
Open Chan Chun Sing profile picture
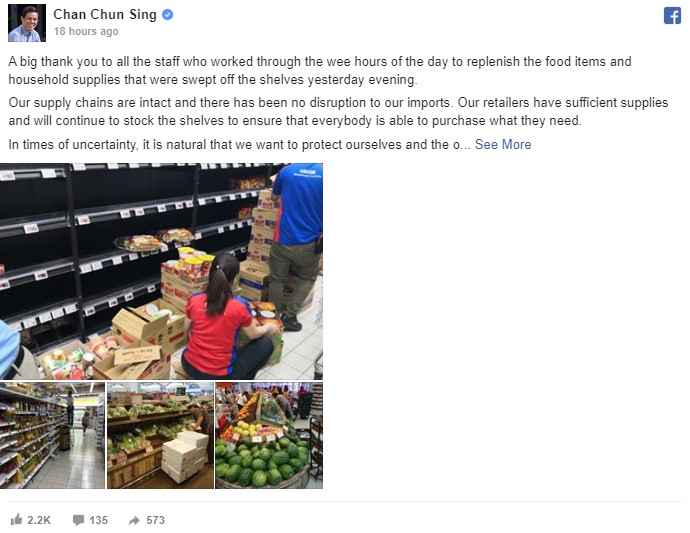[x=27, y=23]
